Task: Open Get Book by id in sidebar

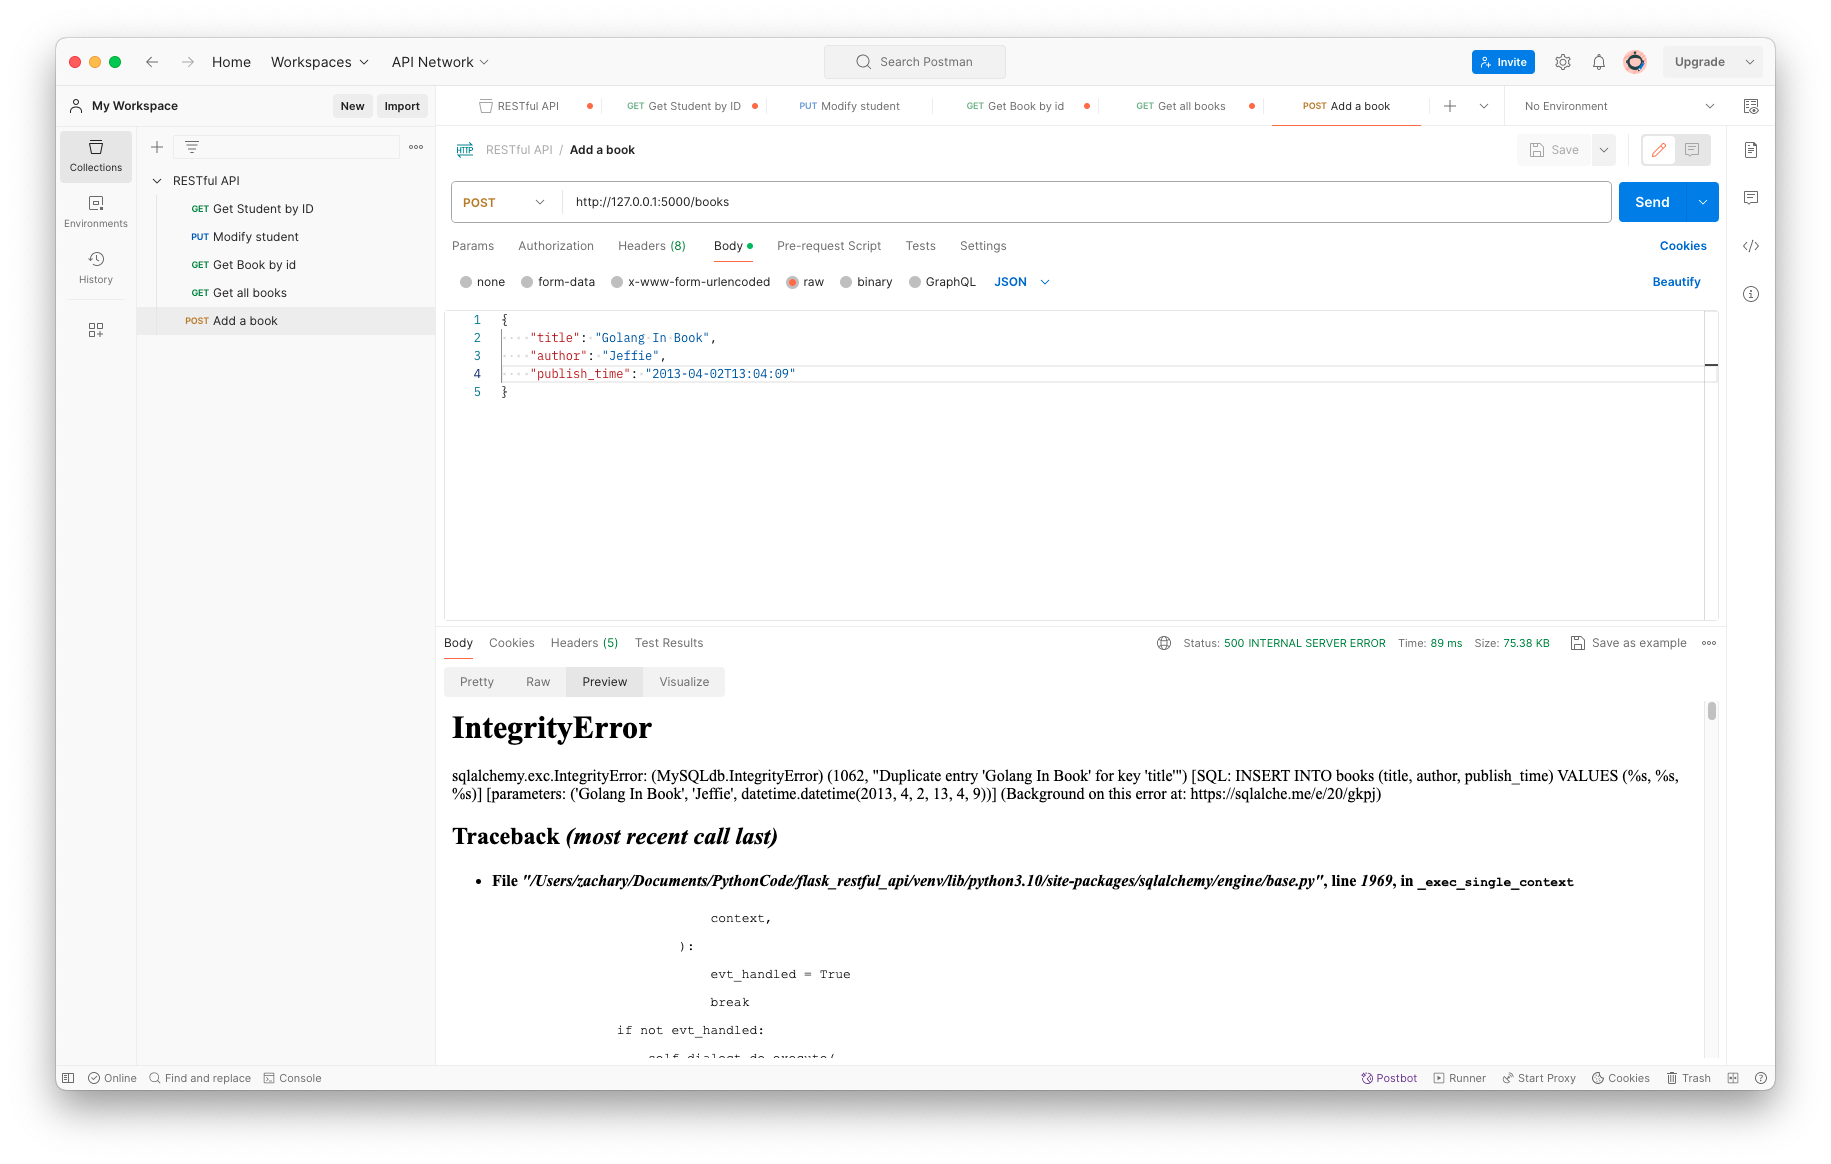Action: pyautogui.click(x=286, y=265)
